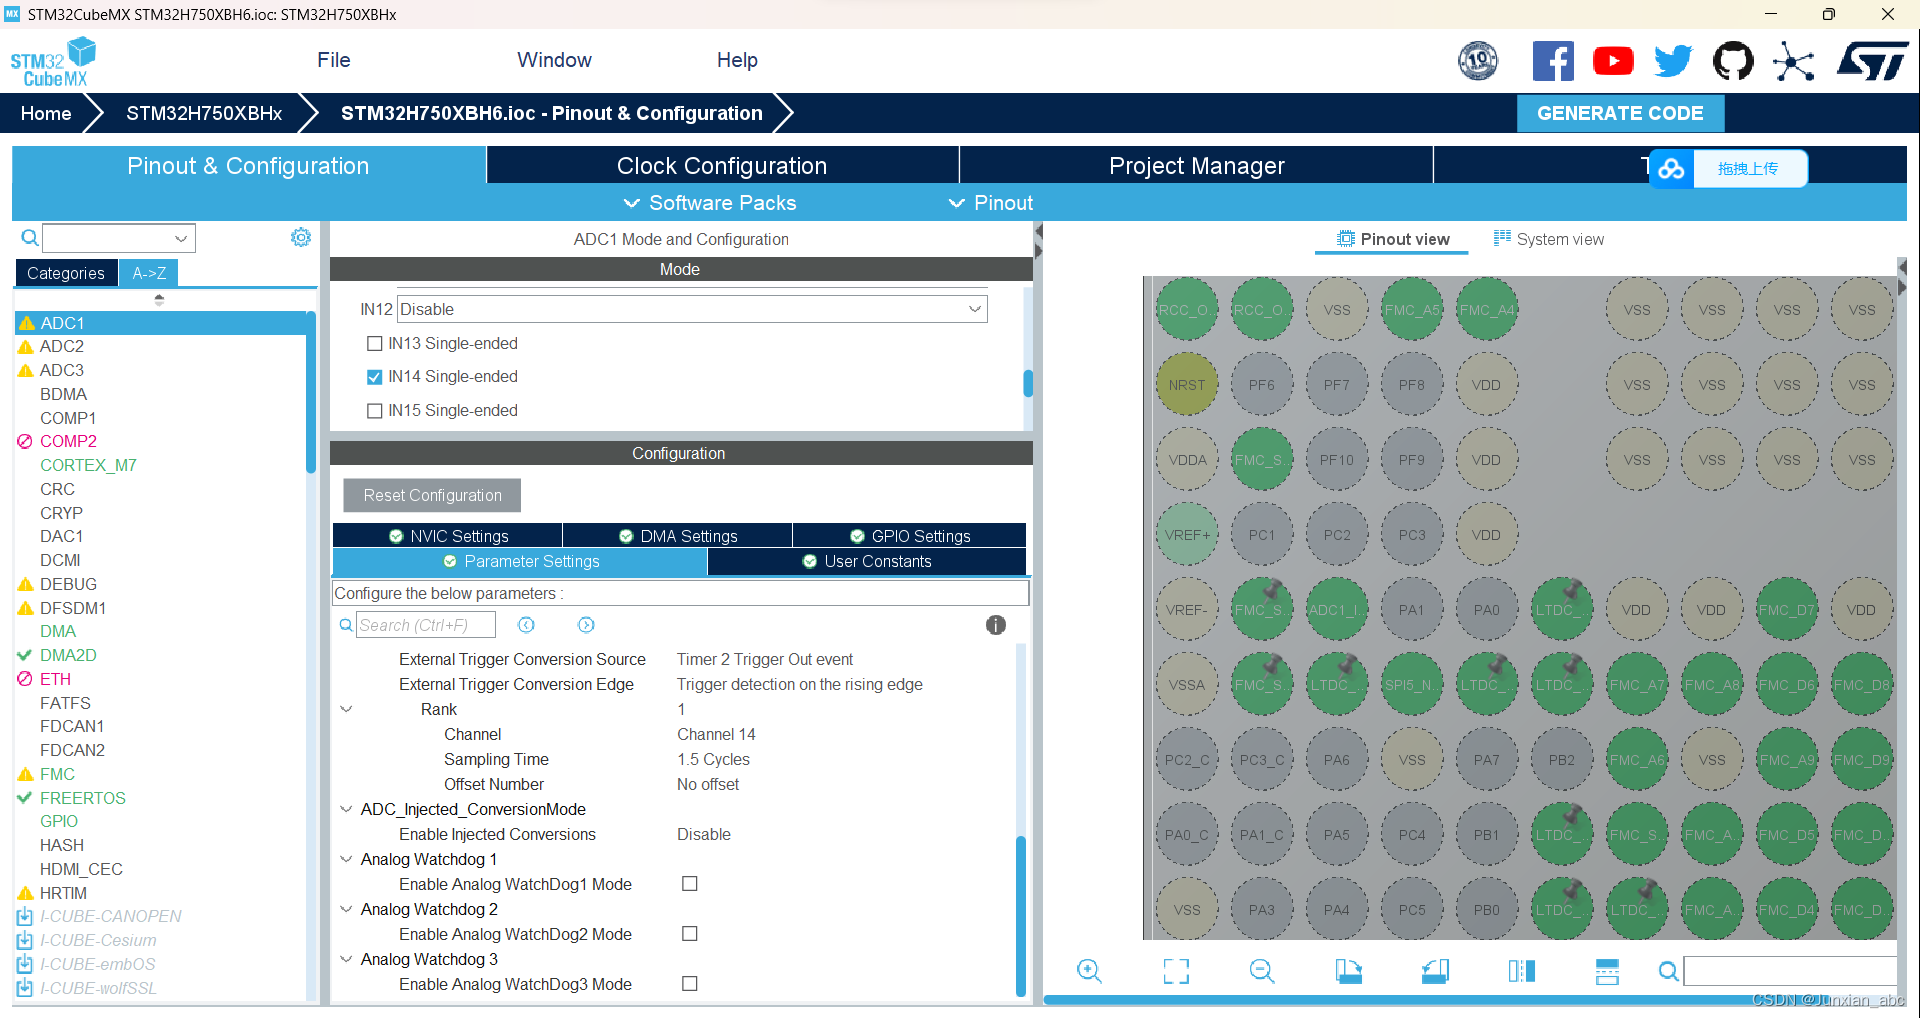Open the DMA Settings tab
The width and height of the screenshot is (1920, 1018).
pos(678,536)
